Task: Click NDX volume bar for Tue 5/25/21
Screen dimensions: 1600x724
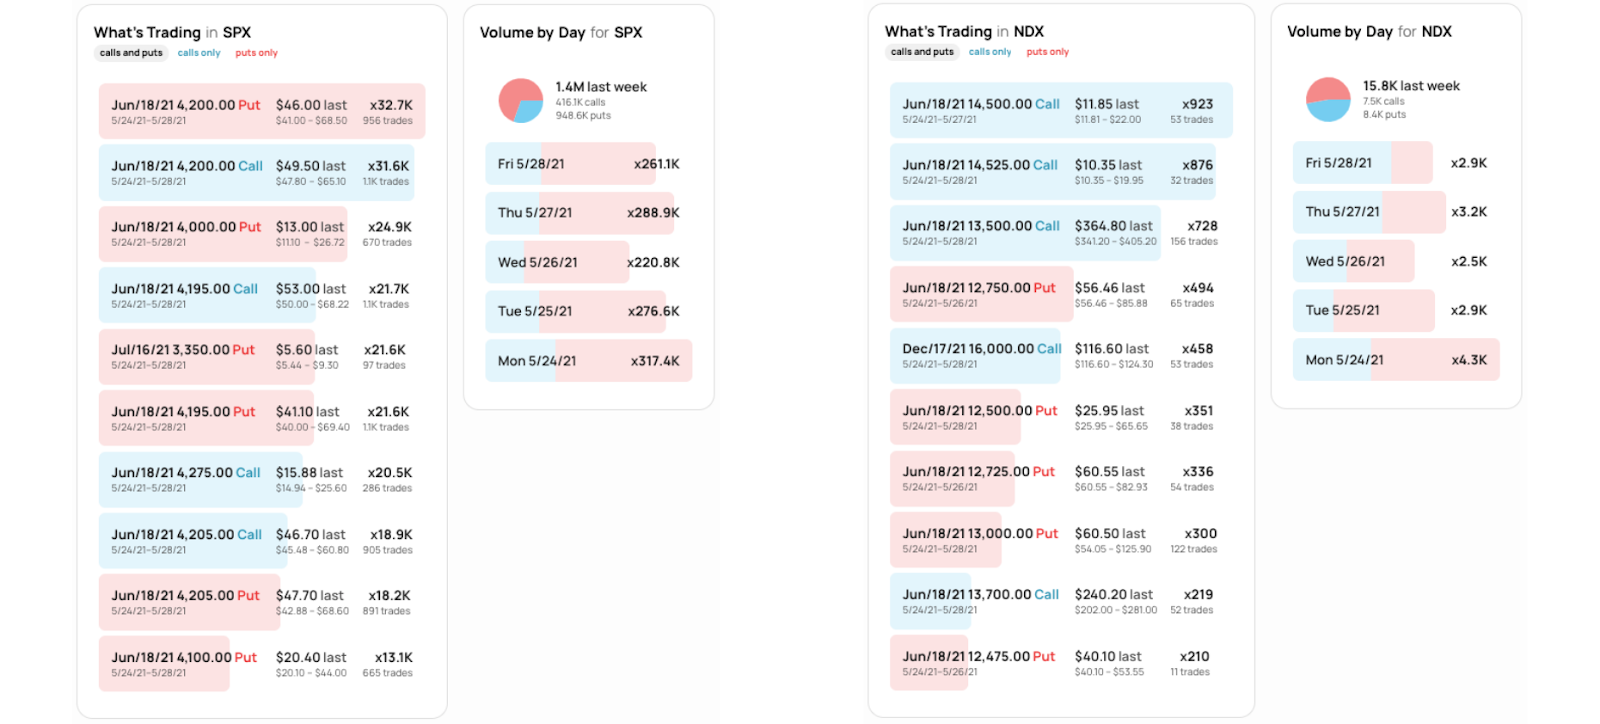Action: coord(1395,310)
